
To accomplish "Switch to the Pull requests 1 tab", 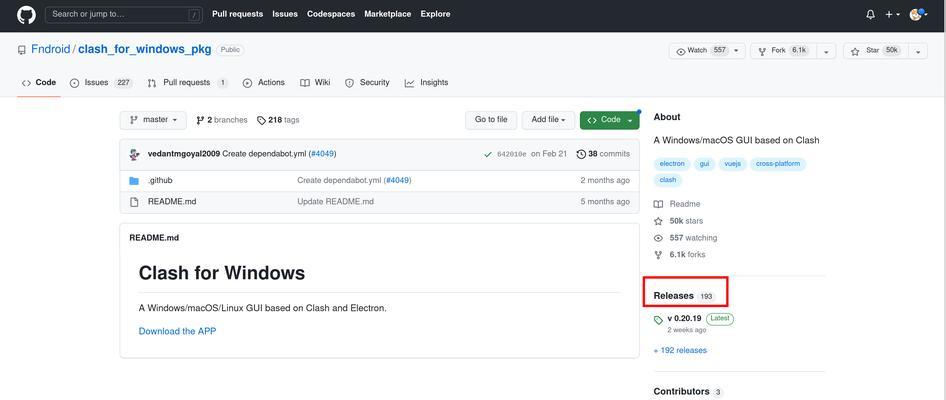I will coord(188,83).
